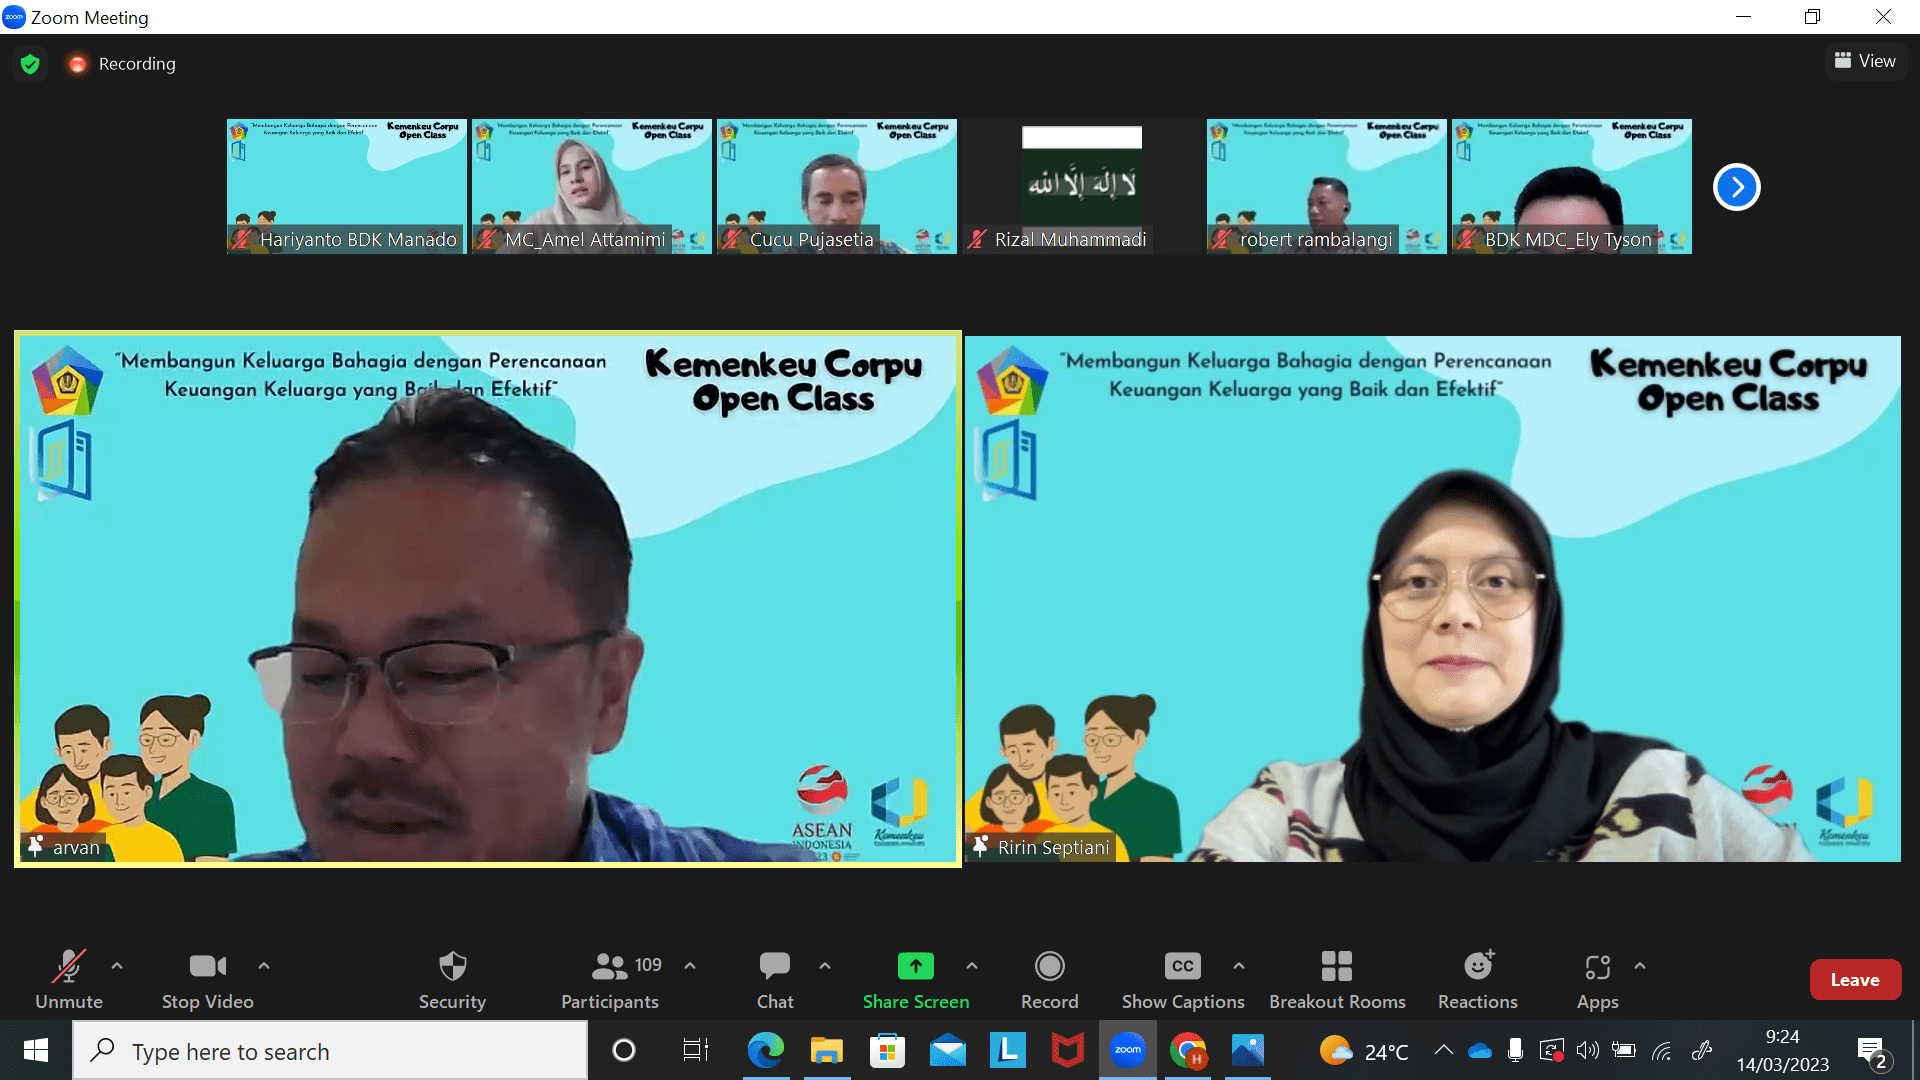1920x1080 pixels.
Task: Open the Chat panel
Action: [775, 980]
